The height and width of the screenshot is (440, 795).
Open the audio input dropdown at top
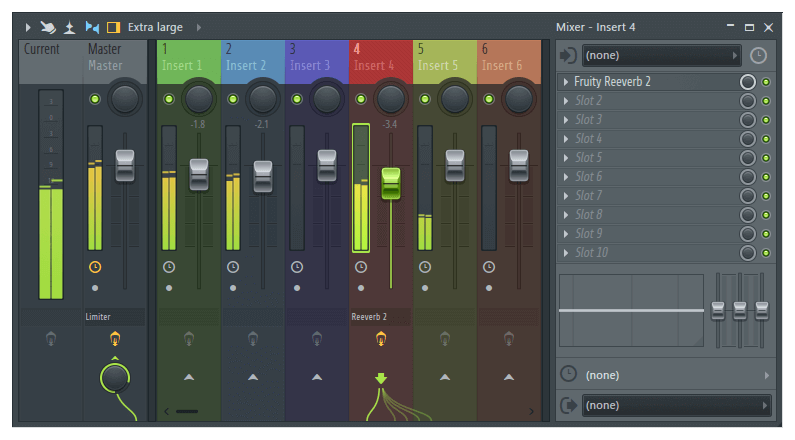[660, 56]
